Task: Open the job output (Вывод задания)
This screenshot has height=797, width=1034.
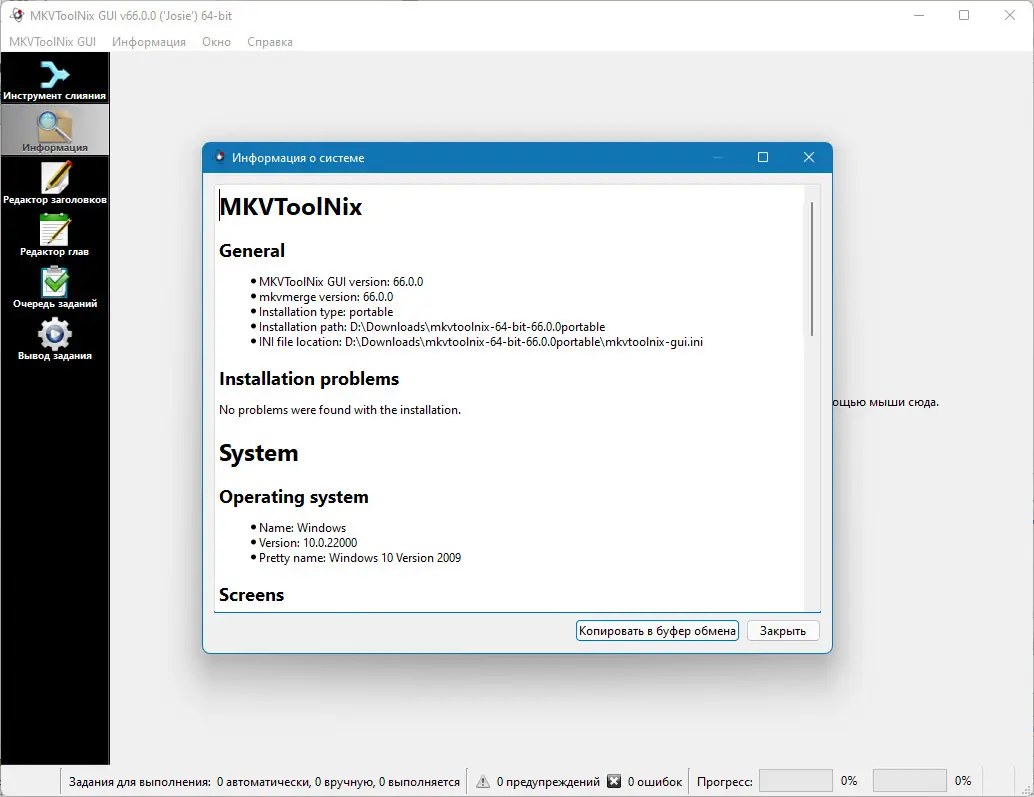Action: (55, 339)
